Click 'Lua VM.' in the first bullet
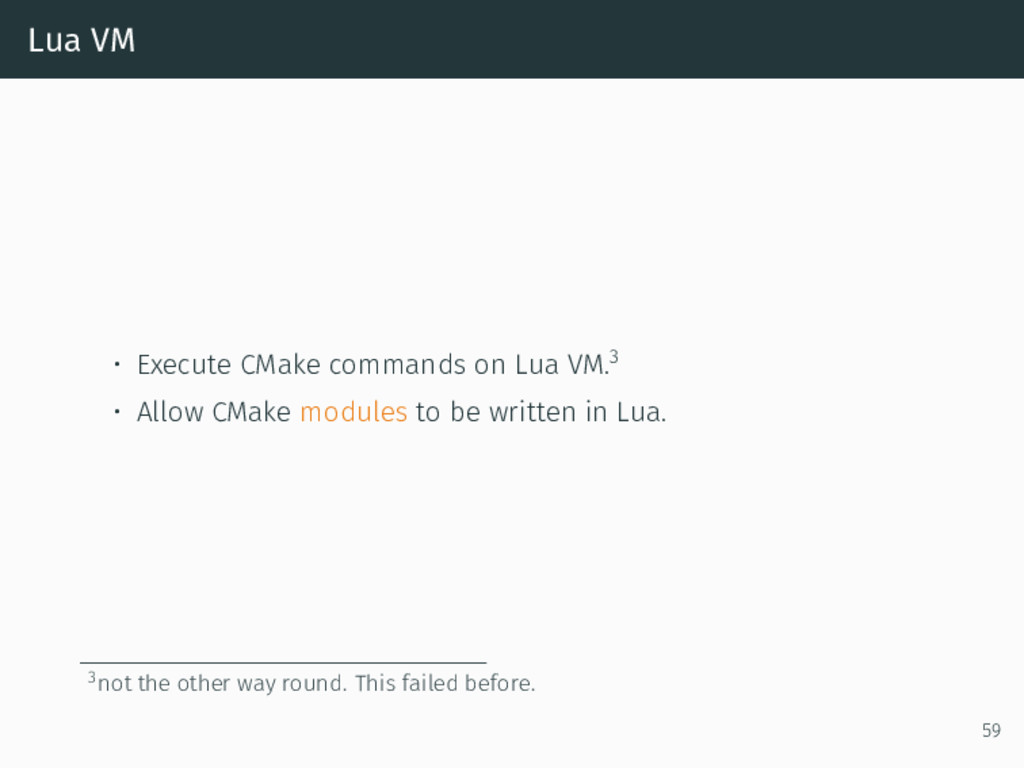The width and height of the screenshot is (1024, 768). click(562, 364)
